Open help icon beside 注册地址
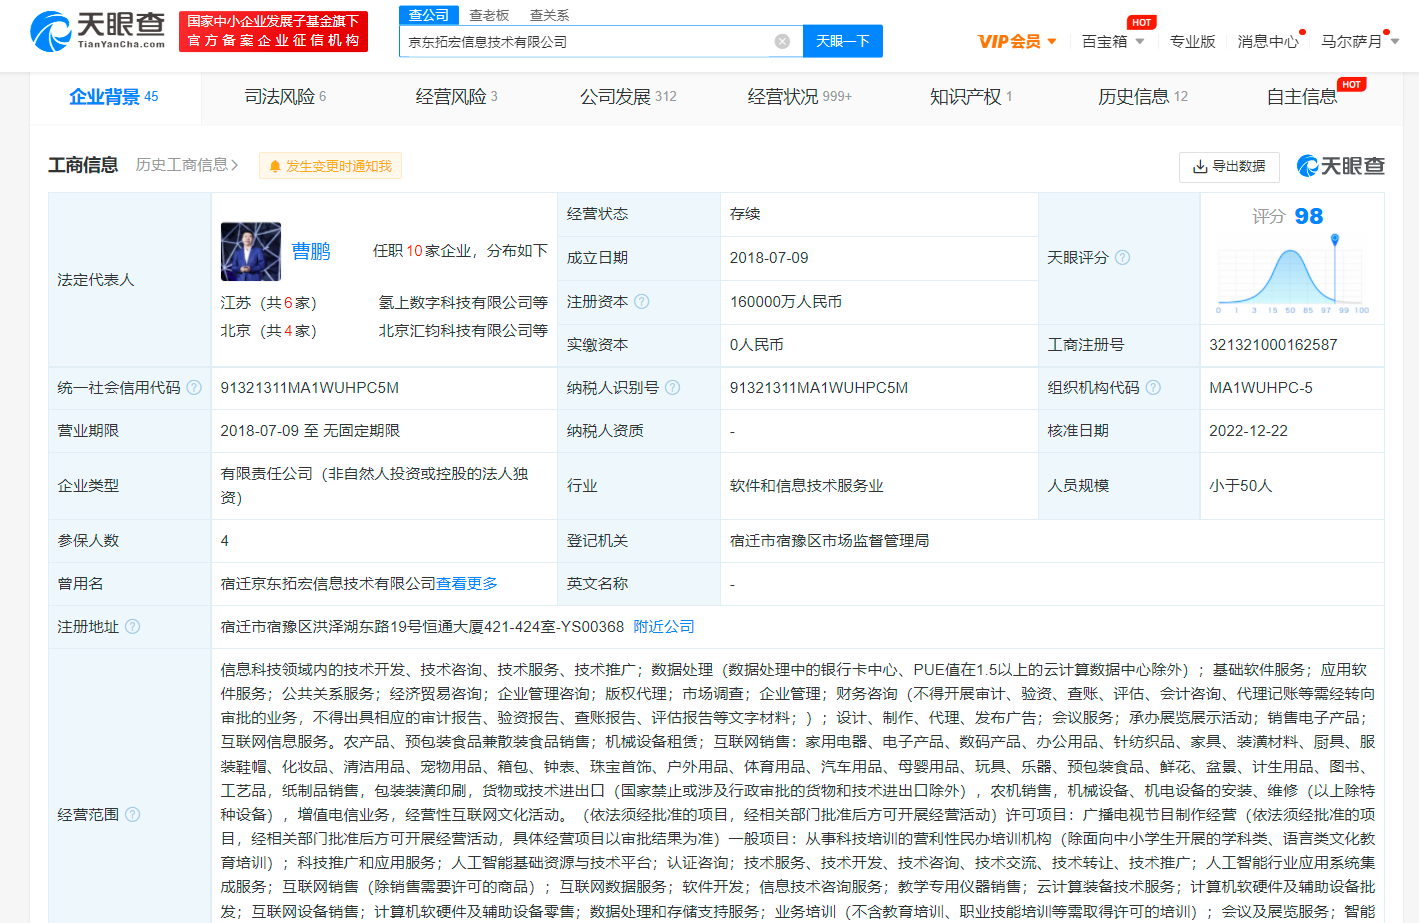 click(x=132, y=626)
